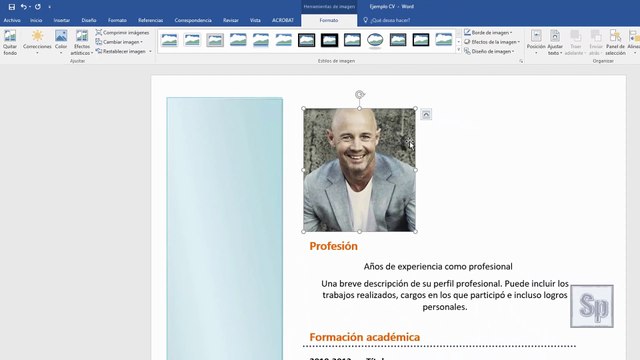Click Traer adelante button

[576, 42]
